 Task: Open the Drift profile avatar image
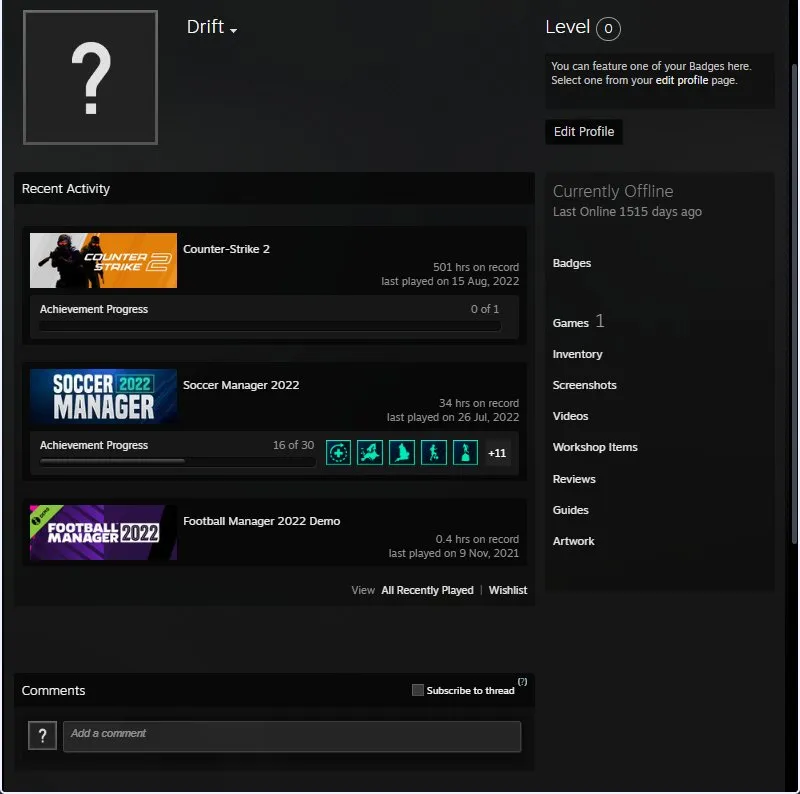coord(90,78)
